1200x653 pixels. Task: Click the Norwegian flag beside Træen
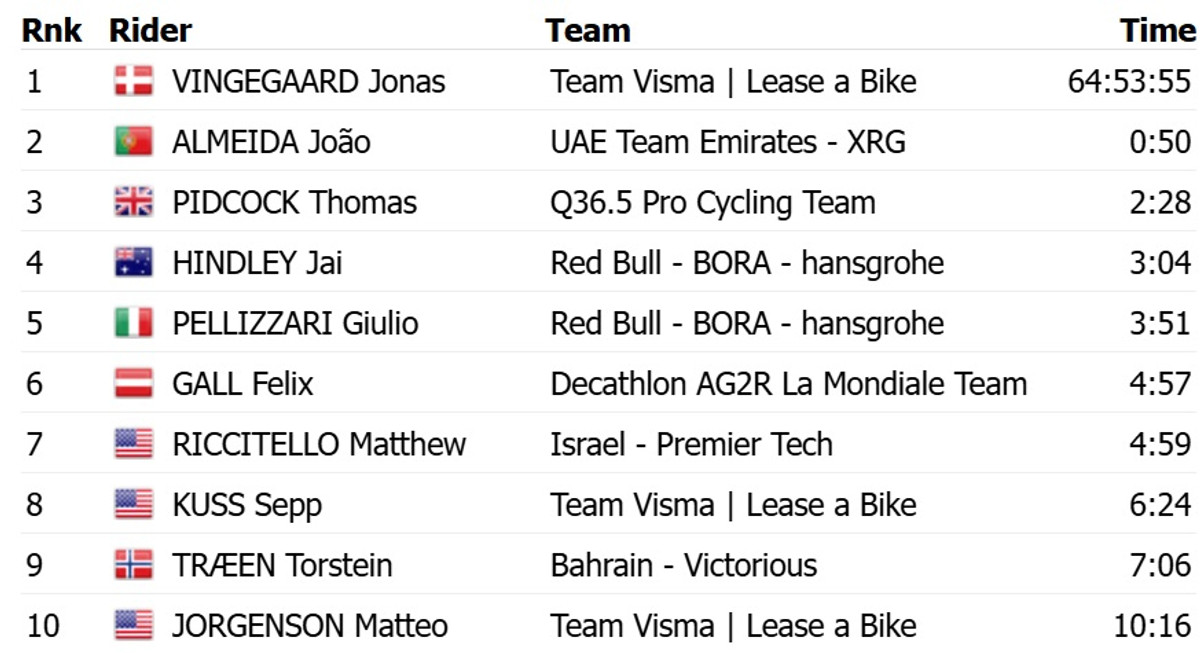(x=133, y=565)
